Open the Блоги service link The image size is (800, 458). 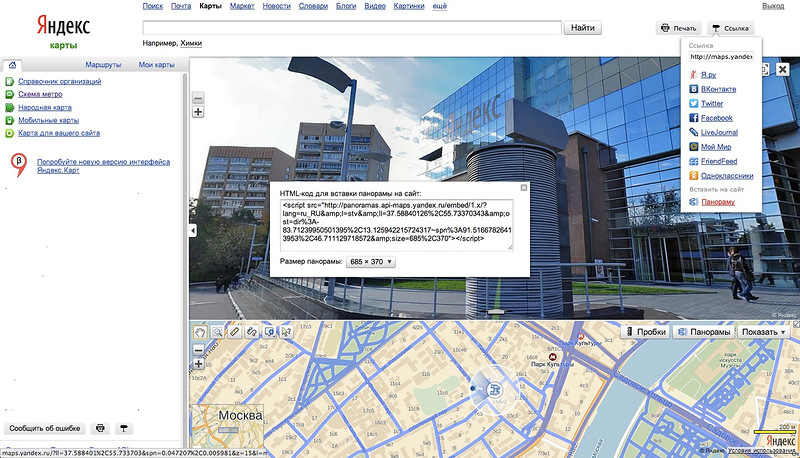click(x=346, y=6)
